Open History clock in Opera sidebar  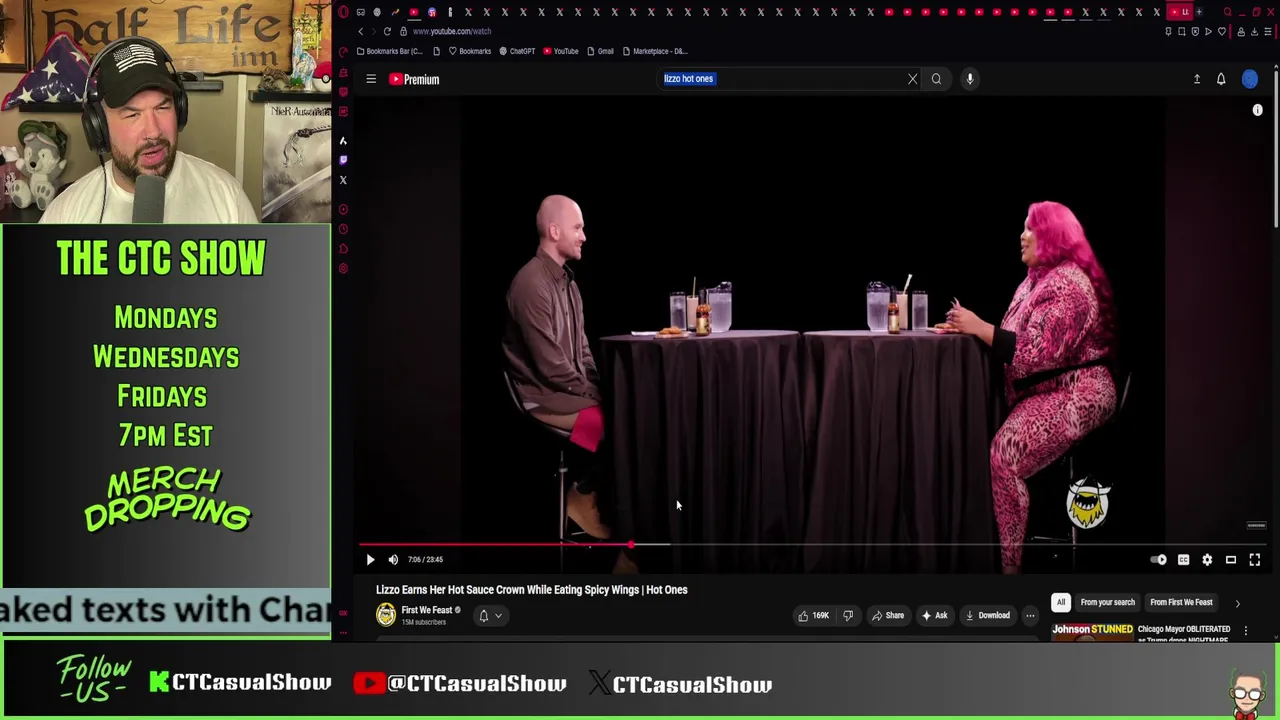343,229
